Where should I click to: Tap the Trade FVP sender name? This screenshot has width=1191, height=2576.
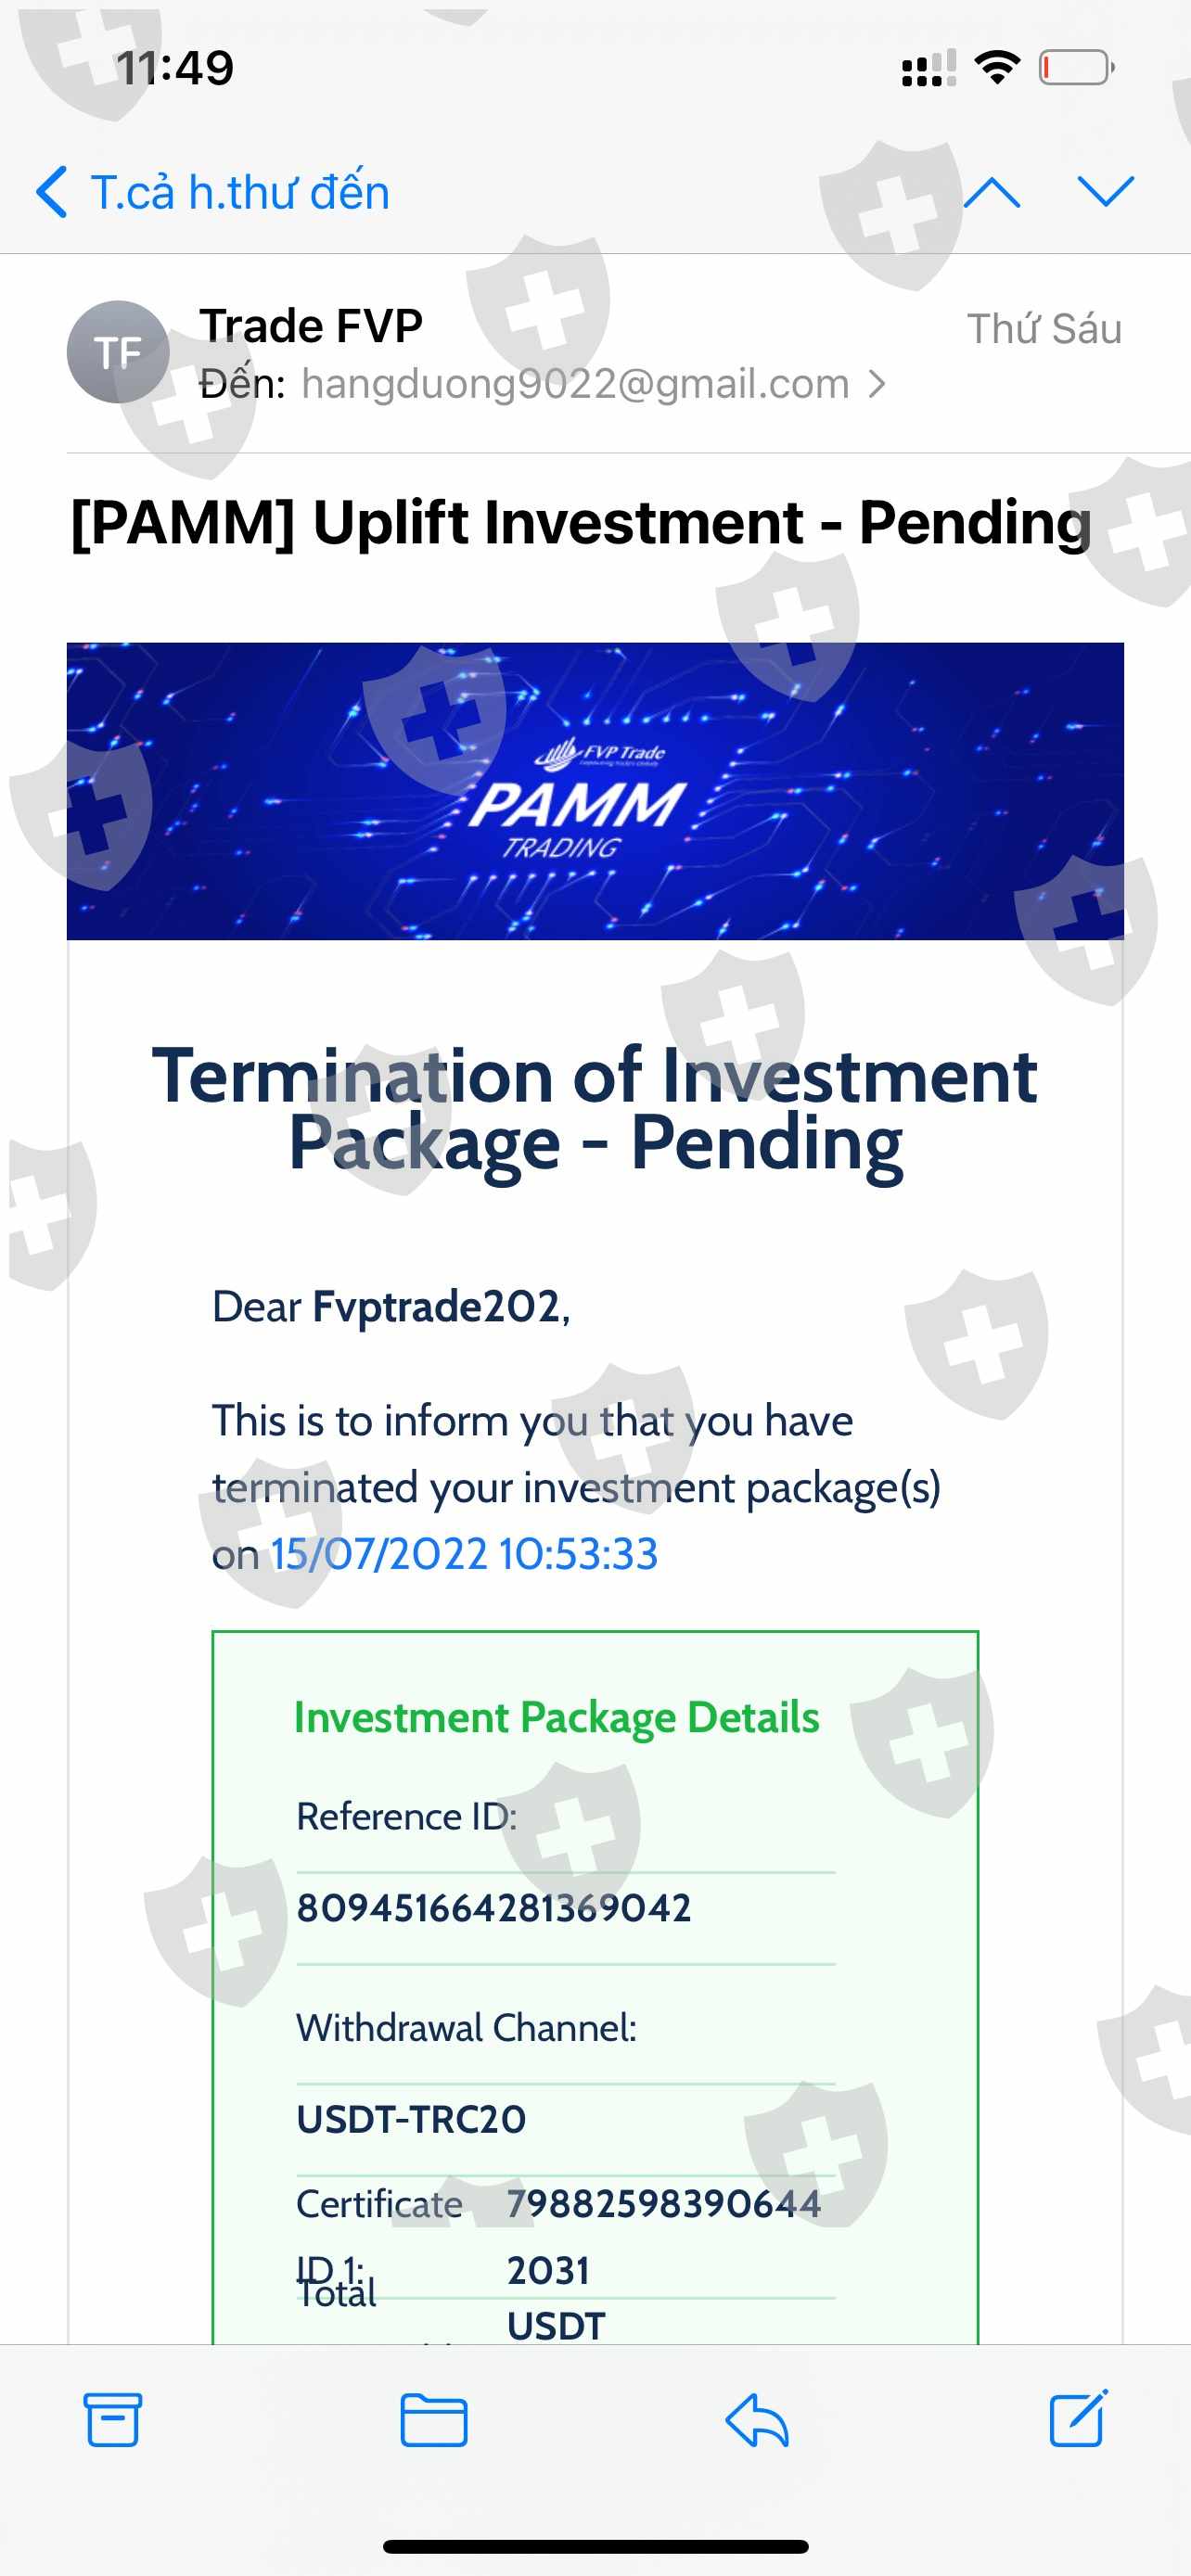[x=311, y=326]
